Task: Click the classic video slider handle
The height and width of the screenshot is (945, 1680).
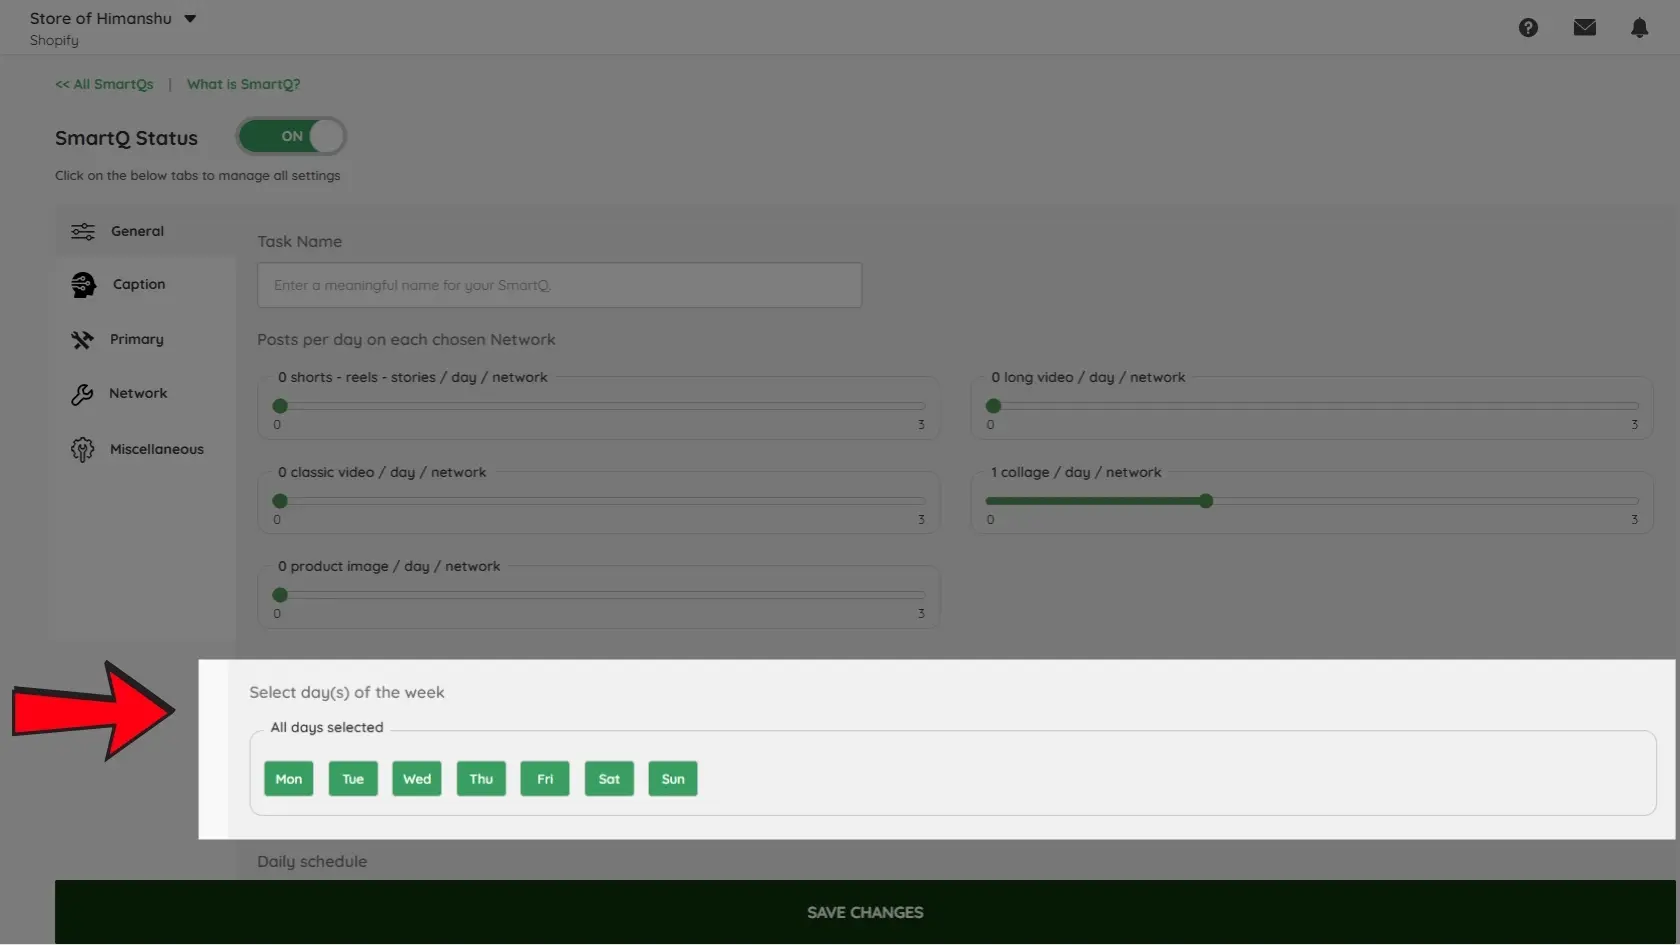Action: (x=280, y=501)
